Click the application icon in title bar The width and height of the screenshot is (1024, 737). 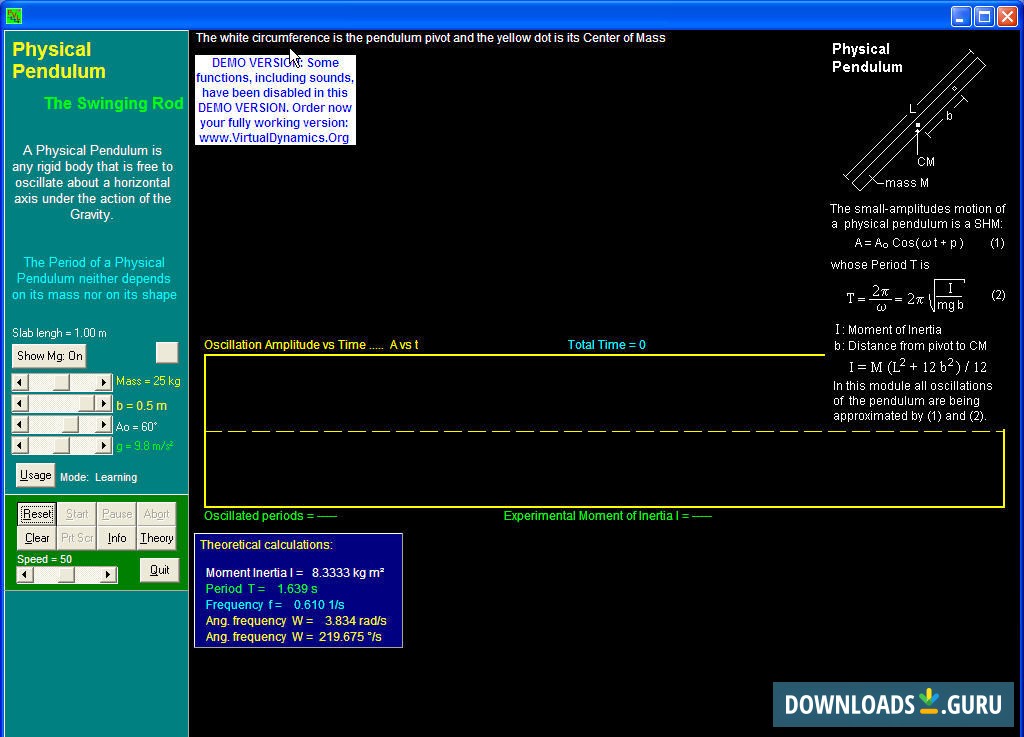(14, 16)
